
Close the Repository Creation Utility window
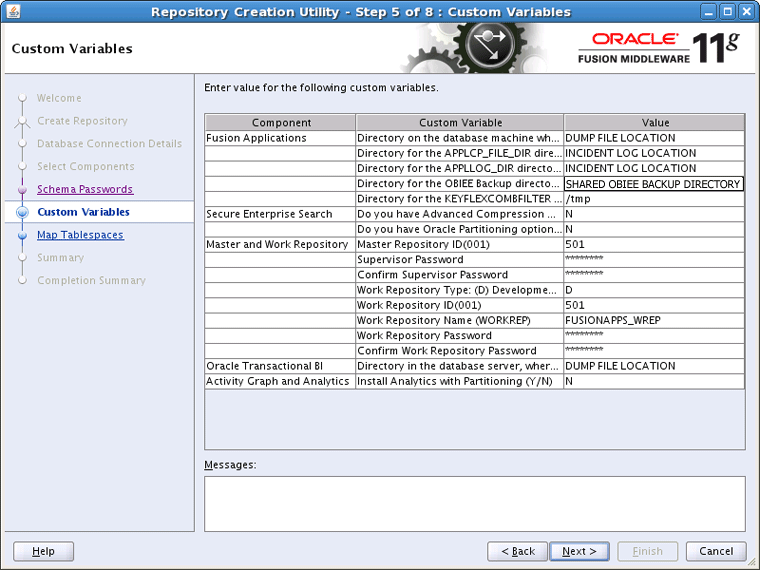tap(747, 12)
